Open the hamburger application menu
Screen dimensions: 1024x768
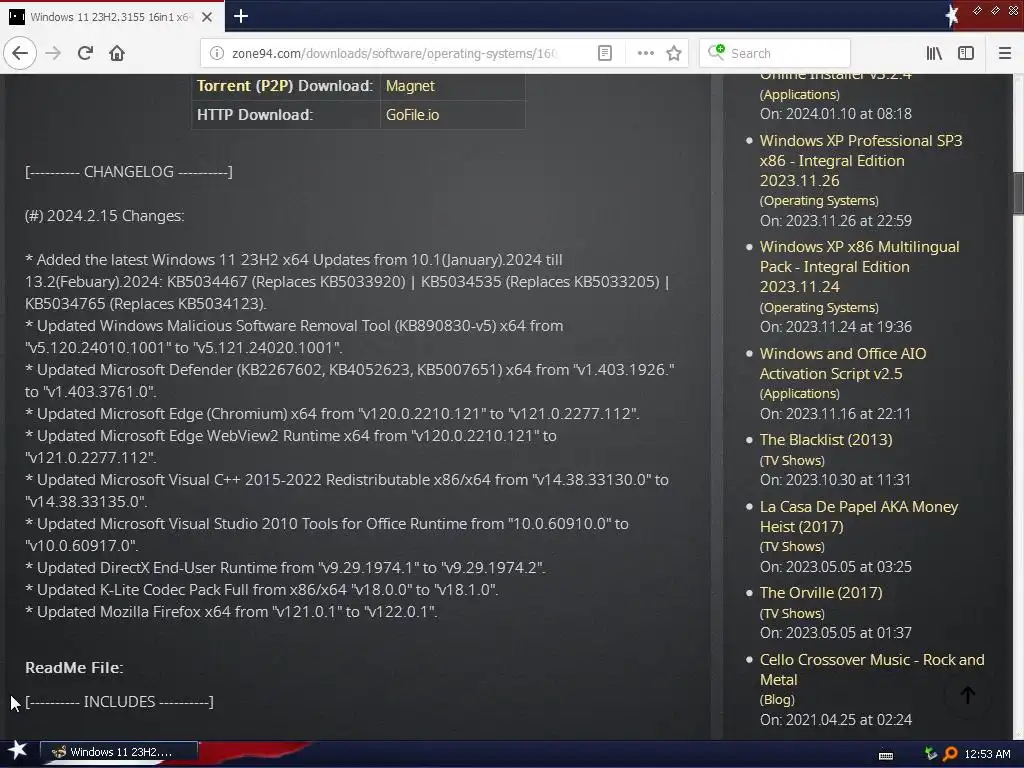(1004, 54)
